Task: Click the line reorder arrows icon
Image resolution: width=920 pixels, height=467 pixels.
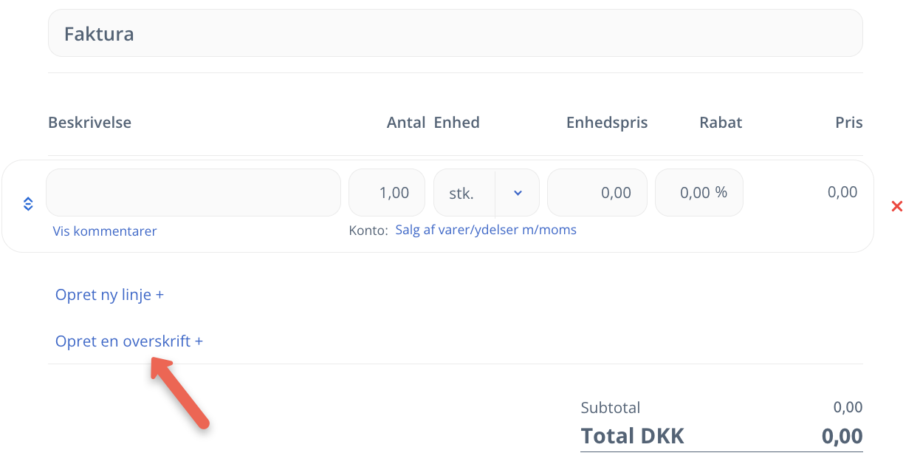Action: coord(28,204)
